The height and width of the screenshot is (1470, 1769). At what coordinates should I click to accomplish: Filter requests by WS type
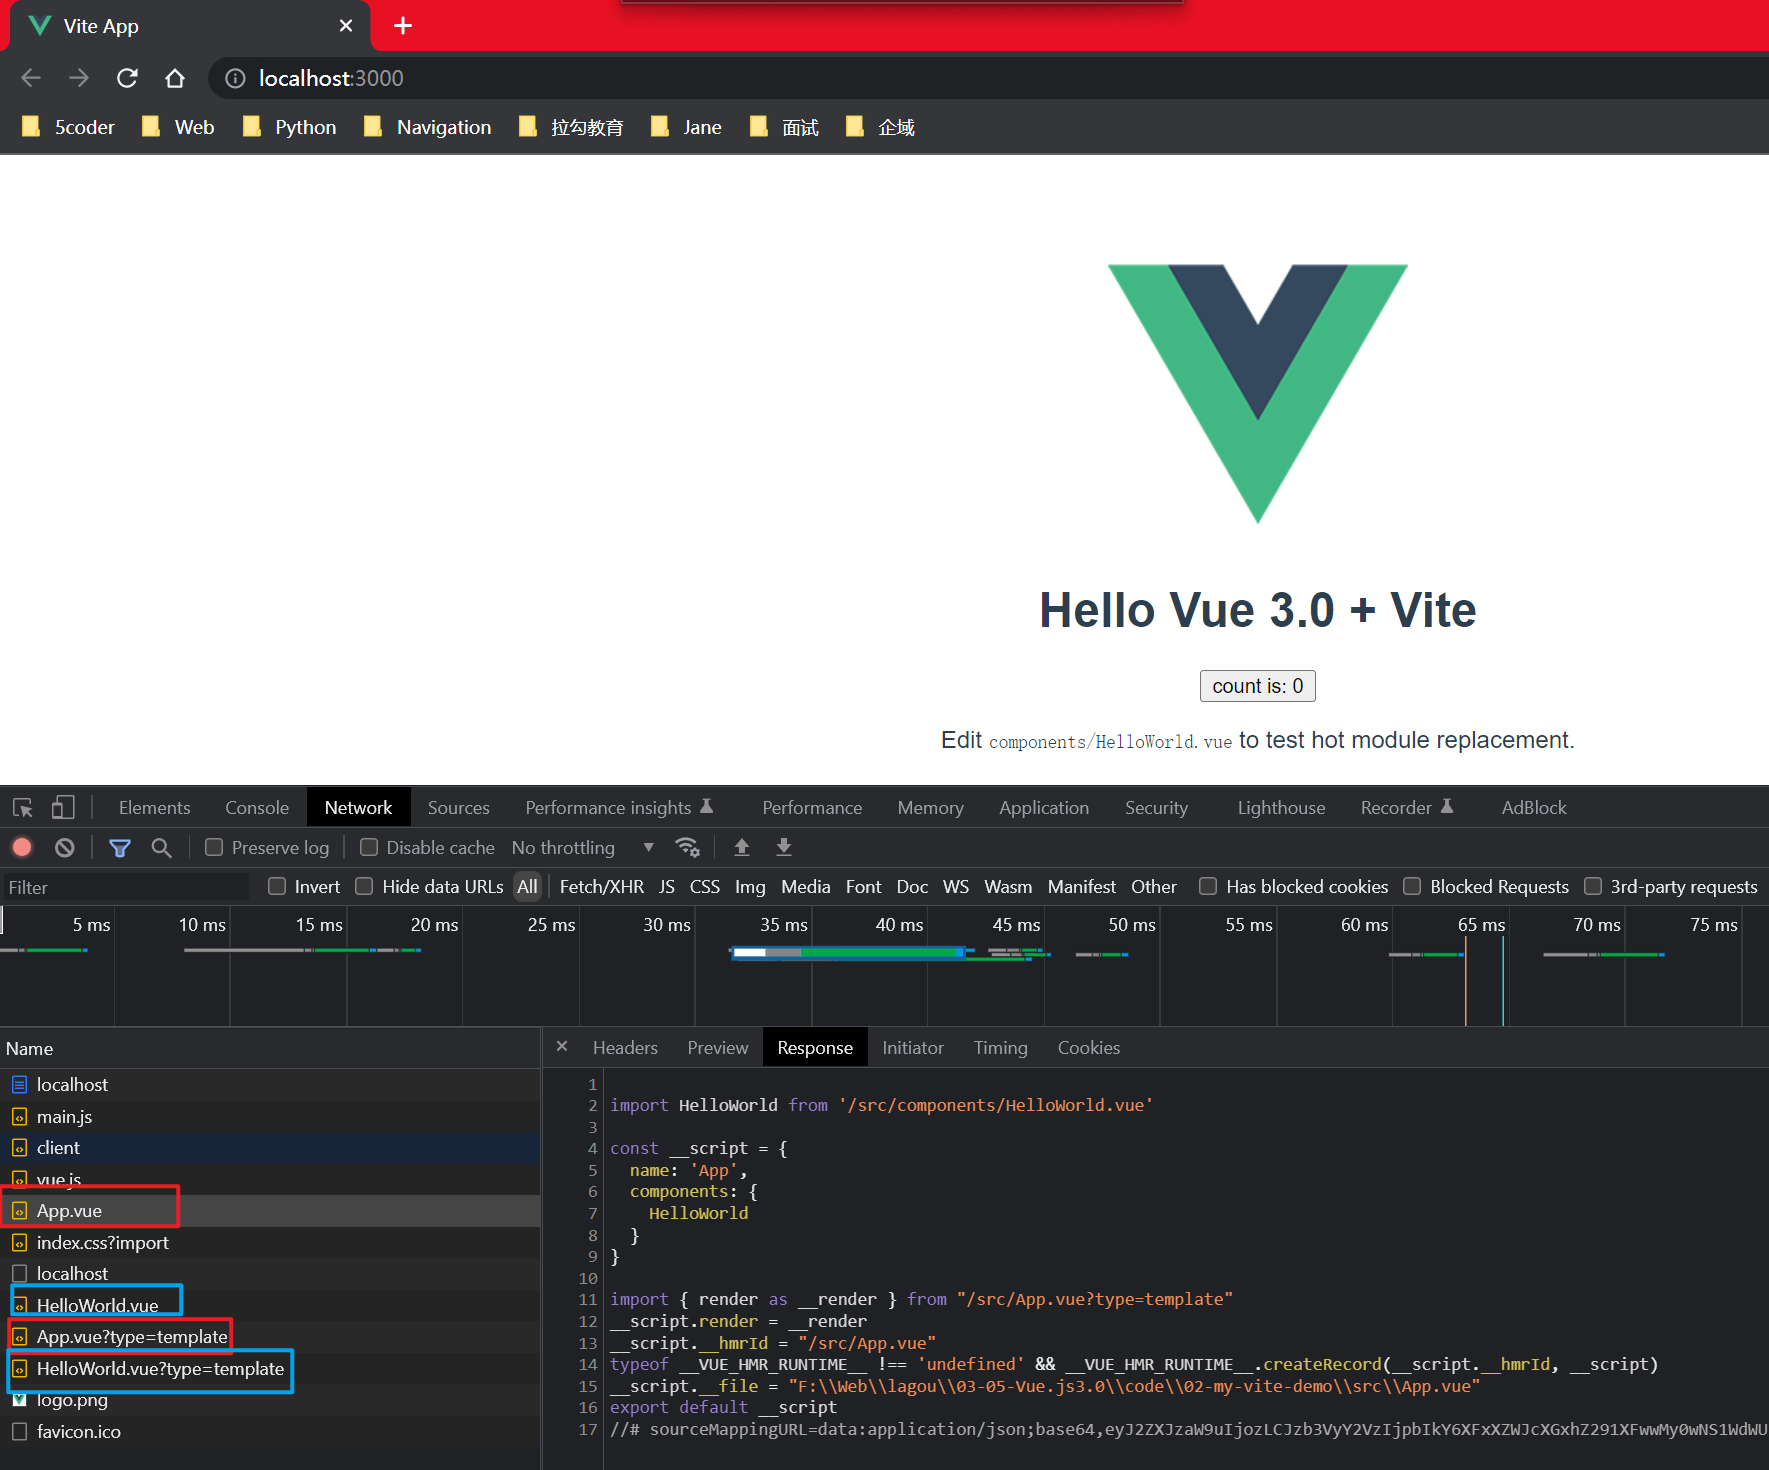click(x=956, y=886)
